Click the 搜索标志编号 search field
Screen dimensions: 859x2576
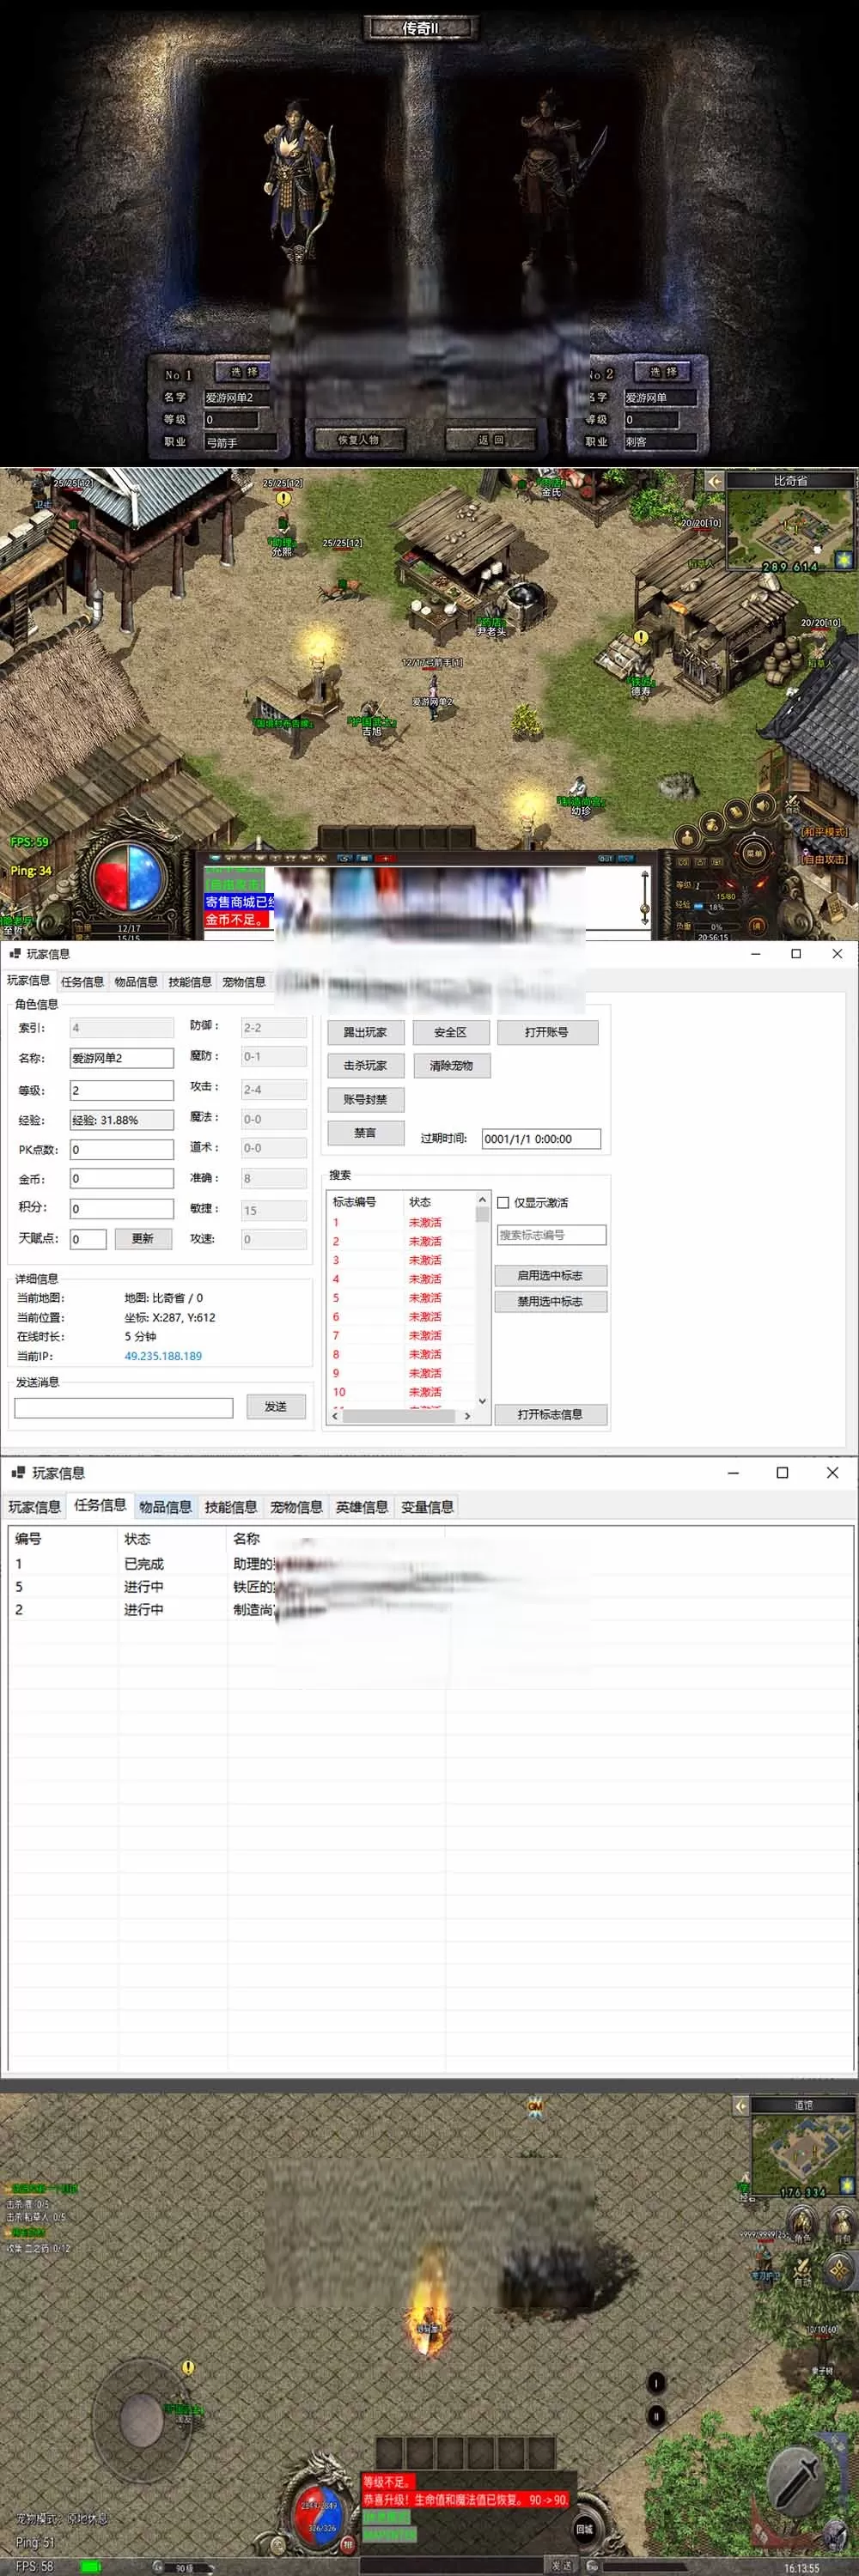[x=551, y=1235]
